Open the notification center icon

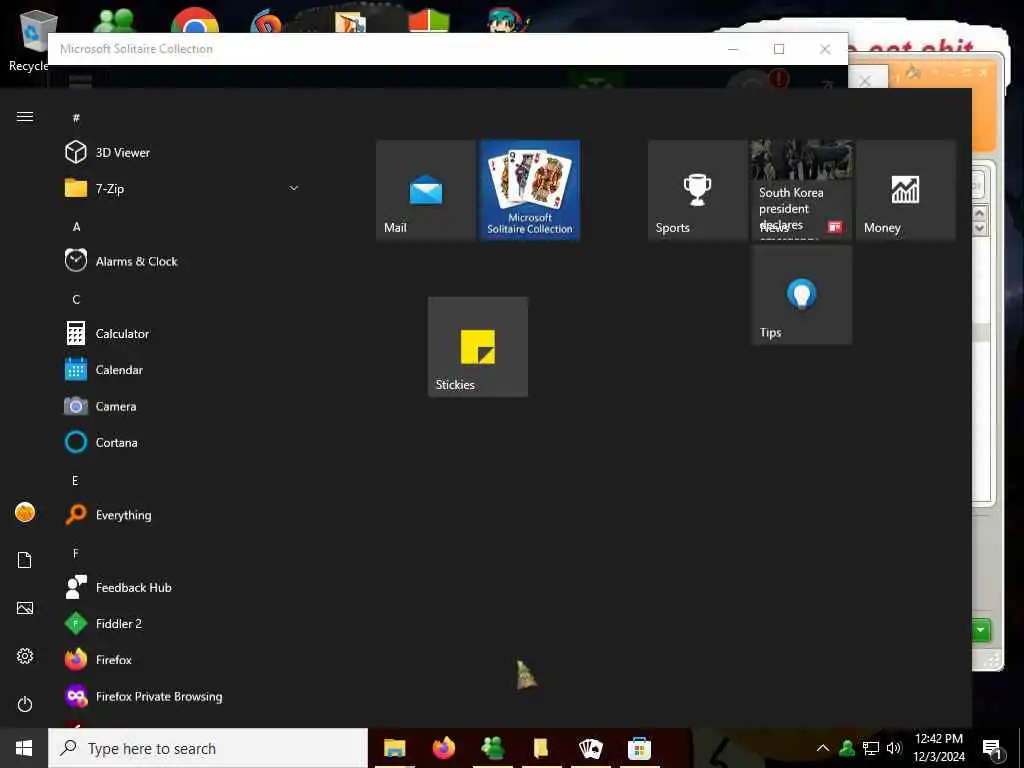click(993, 749)
